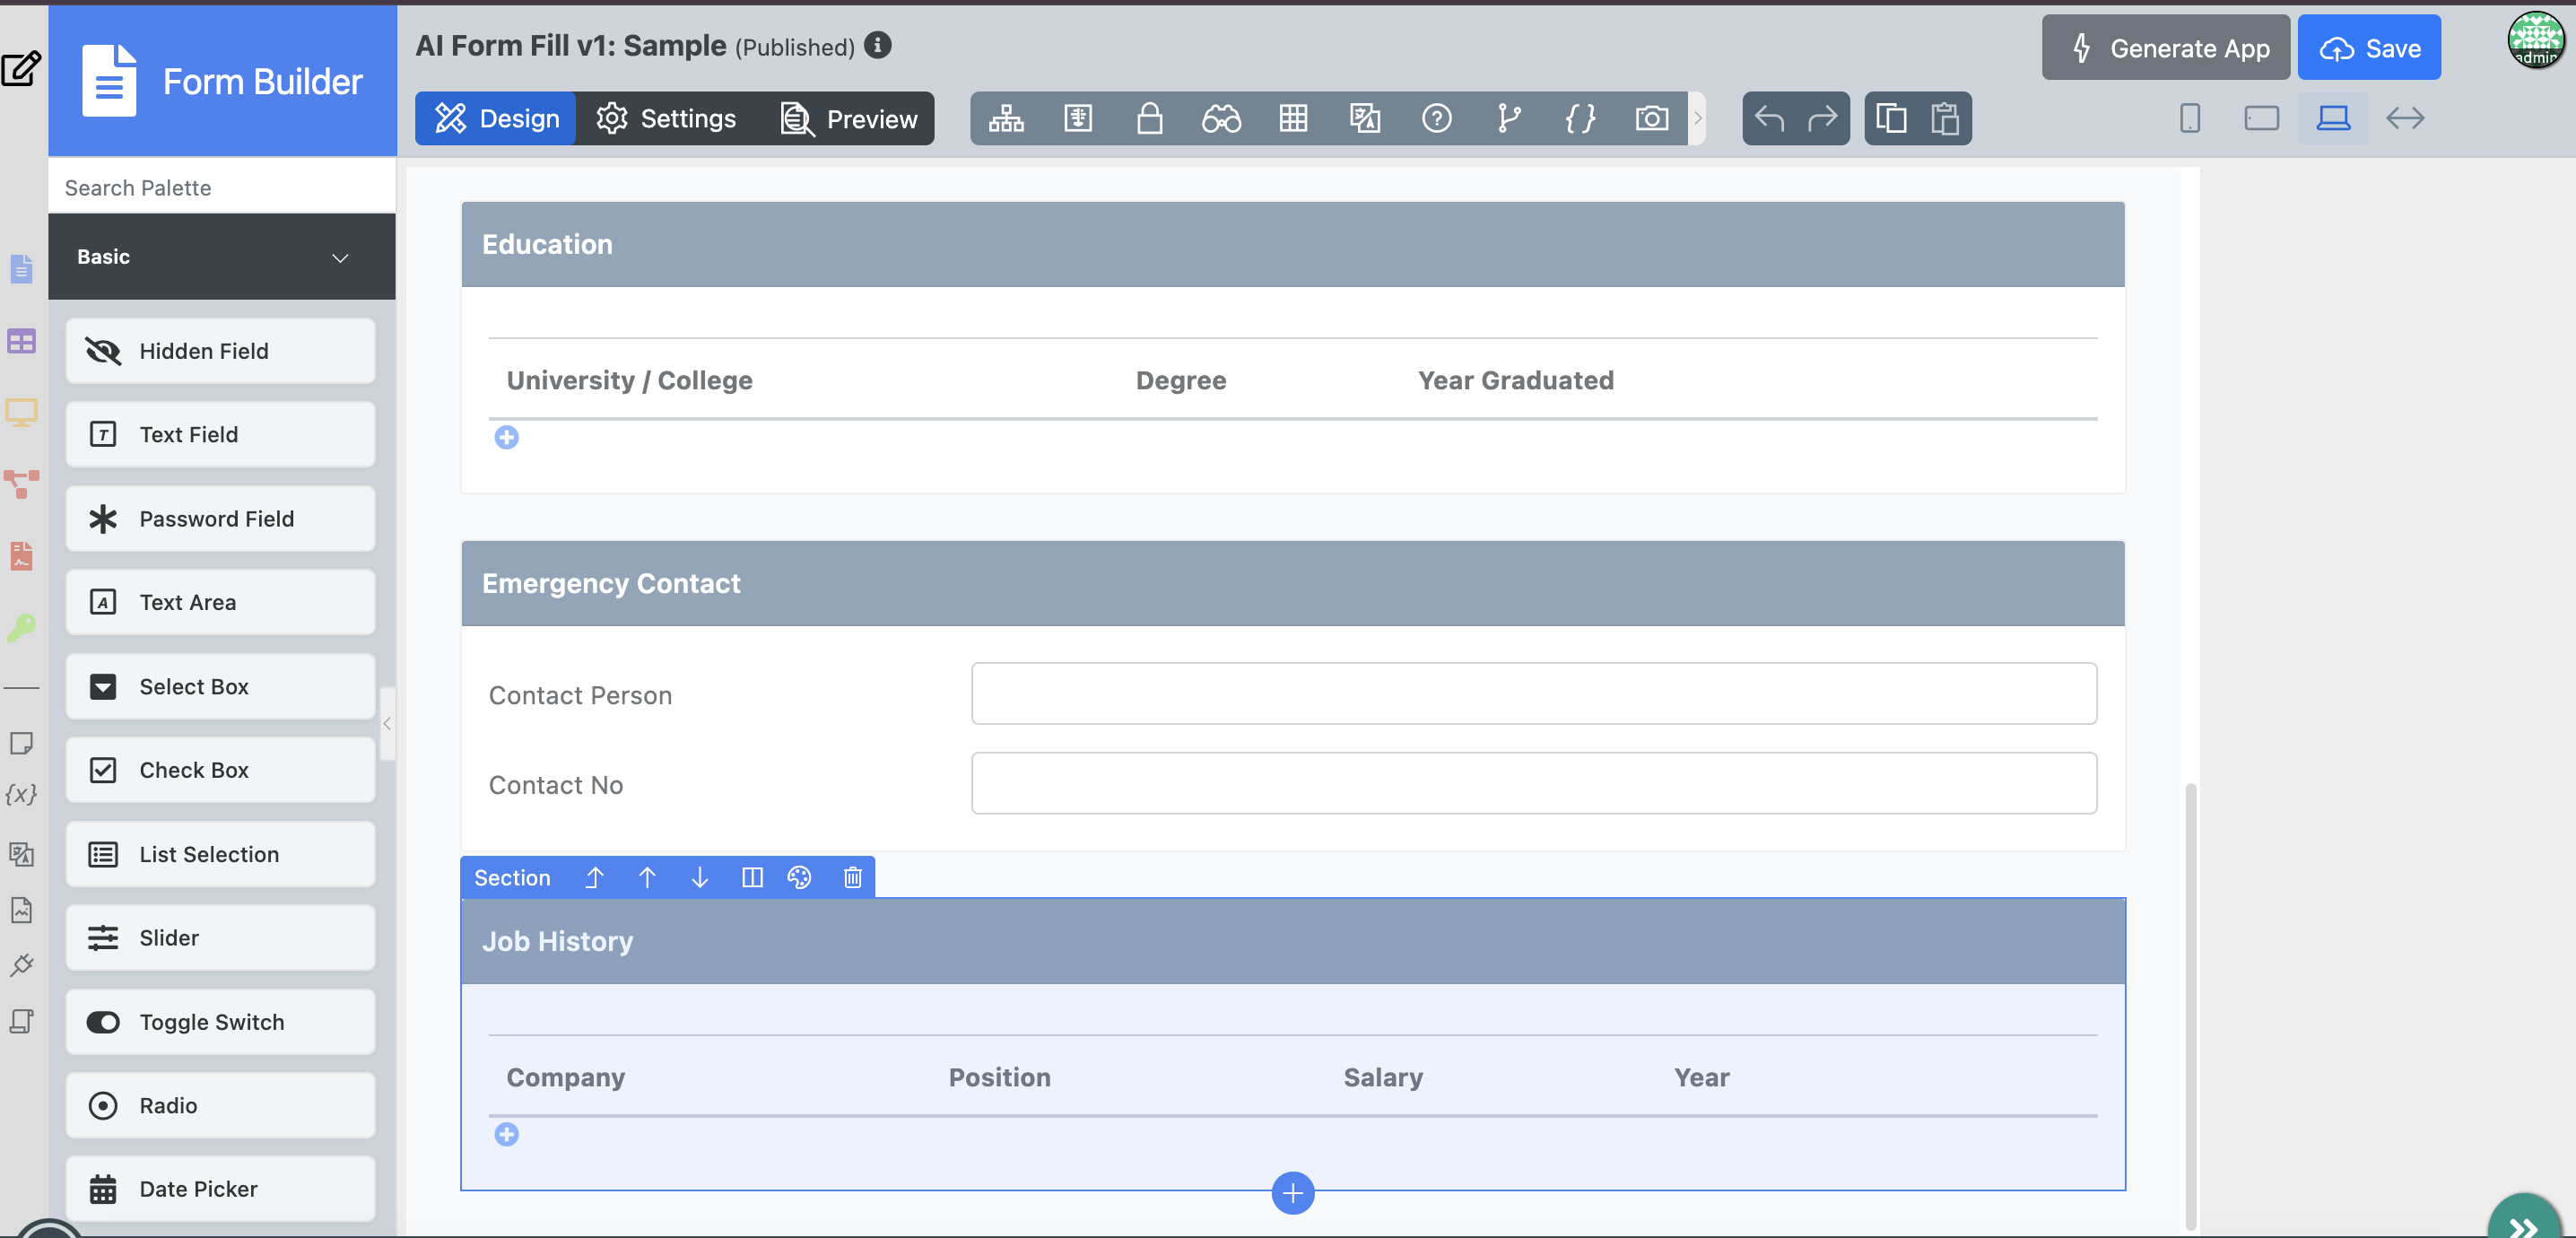The image size is (2576, 1238).
Task: Move section down with arrow icon
Action: tap(699, 877)
